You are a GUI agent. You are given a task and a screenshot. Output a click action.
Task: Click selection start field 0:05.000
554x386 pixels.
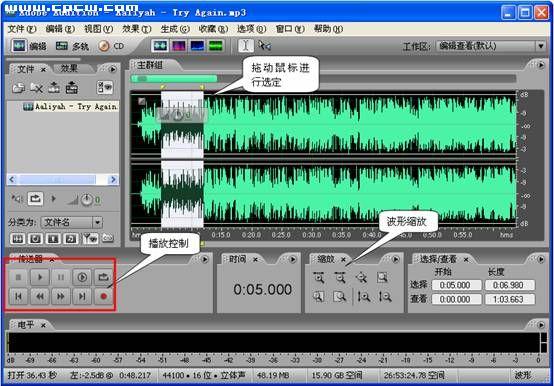click(x=456, y=285)
